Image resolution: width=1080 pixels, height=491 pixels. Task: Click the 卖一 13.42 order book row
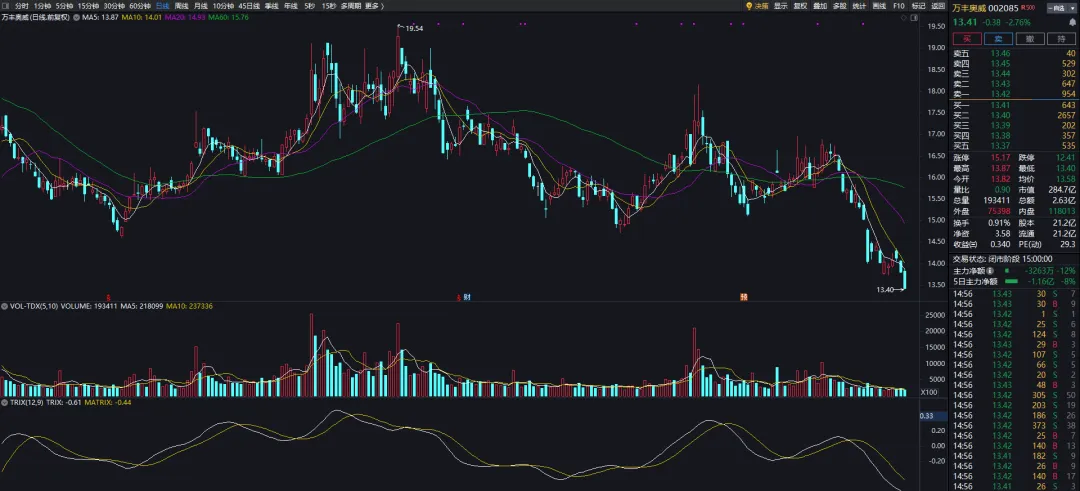tap(1014, 94)
